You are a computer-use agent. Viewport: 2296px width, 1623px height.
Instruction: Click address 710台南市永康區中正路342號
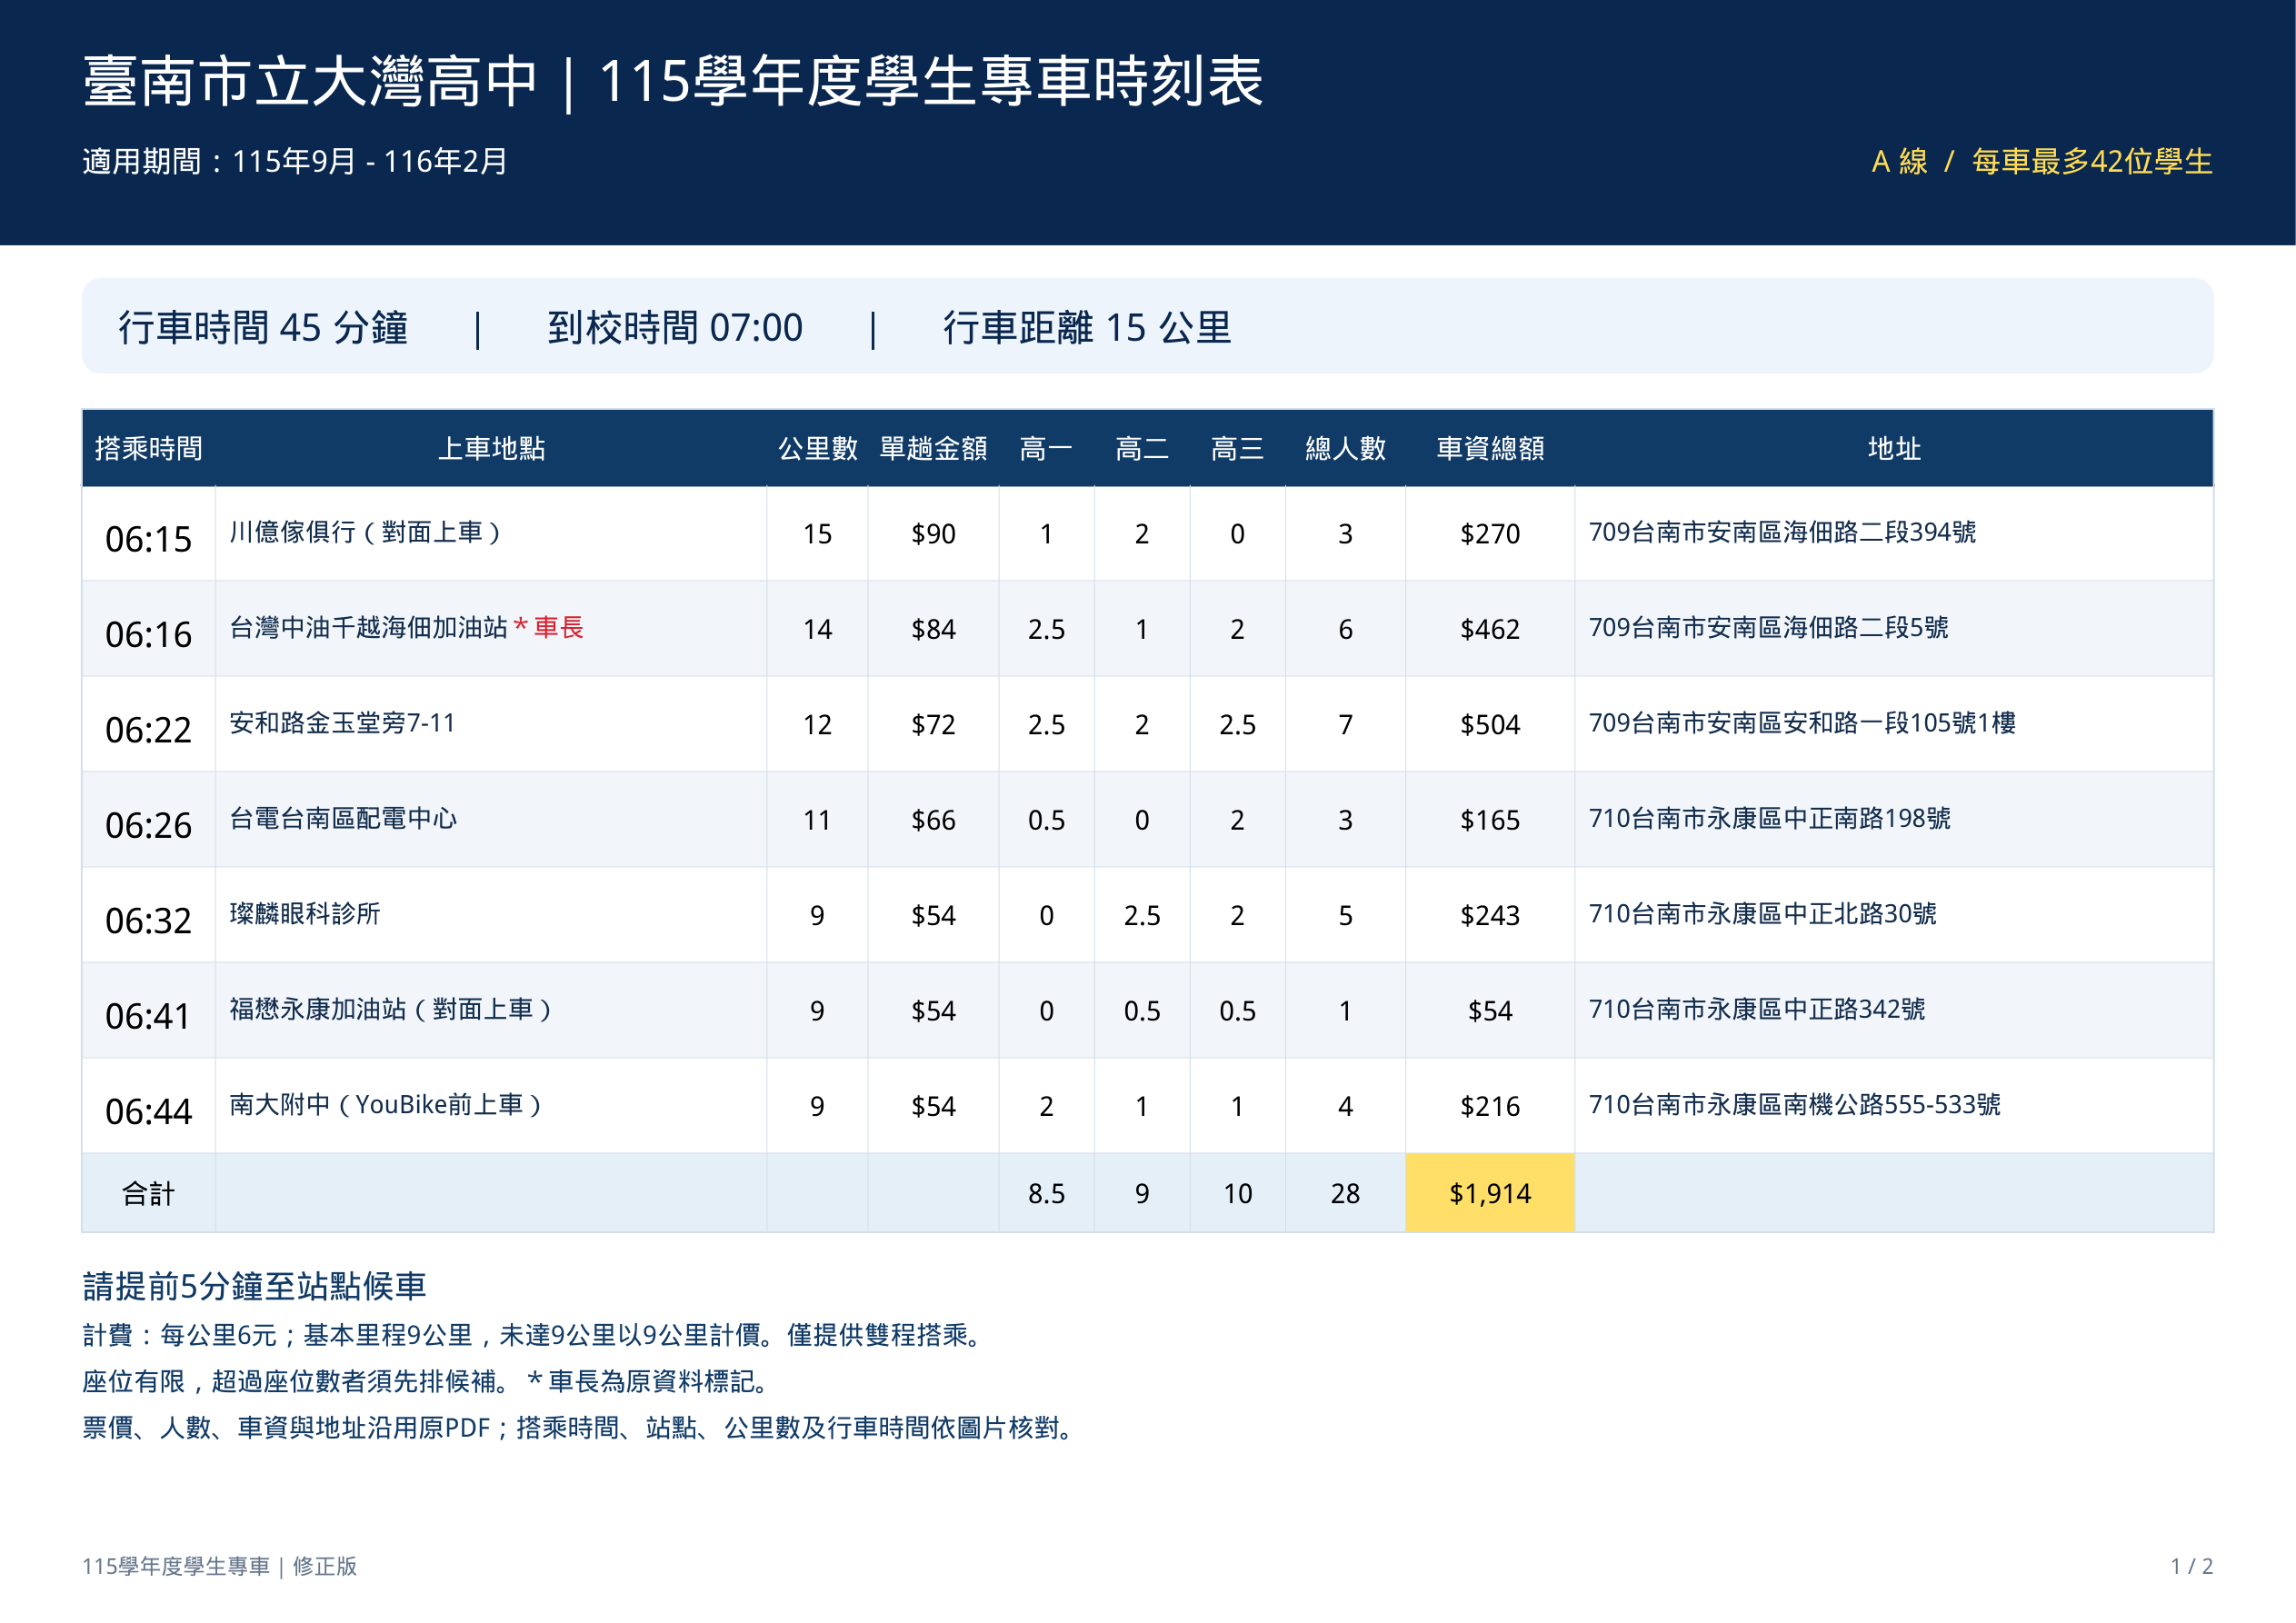point(1757,1009)
